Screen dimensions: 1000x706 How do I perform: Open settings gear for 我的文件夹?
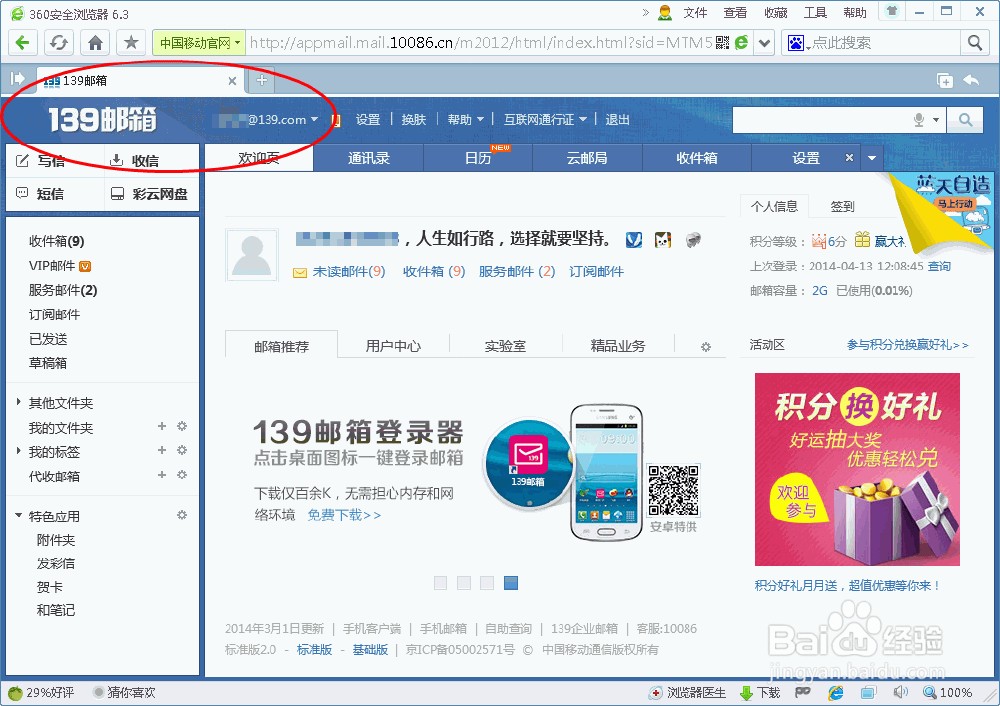[x=182, y=426]
